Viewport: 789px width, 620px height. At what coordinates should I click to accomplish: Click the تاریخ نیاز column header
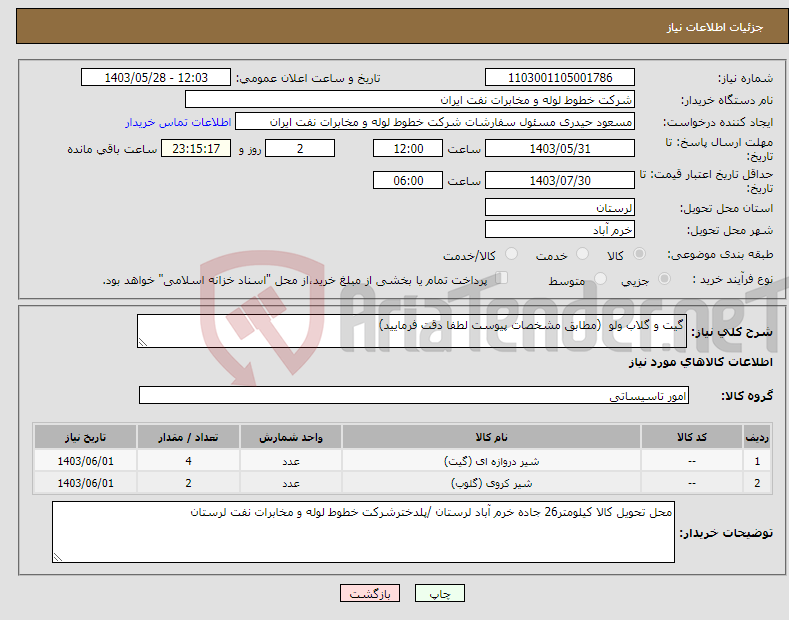tap(86, 437)
